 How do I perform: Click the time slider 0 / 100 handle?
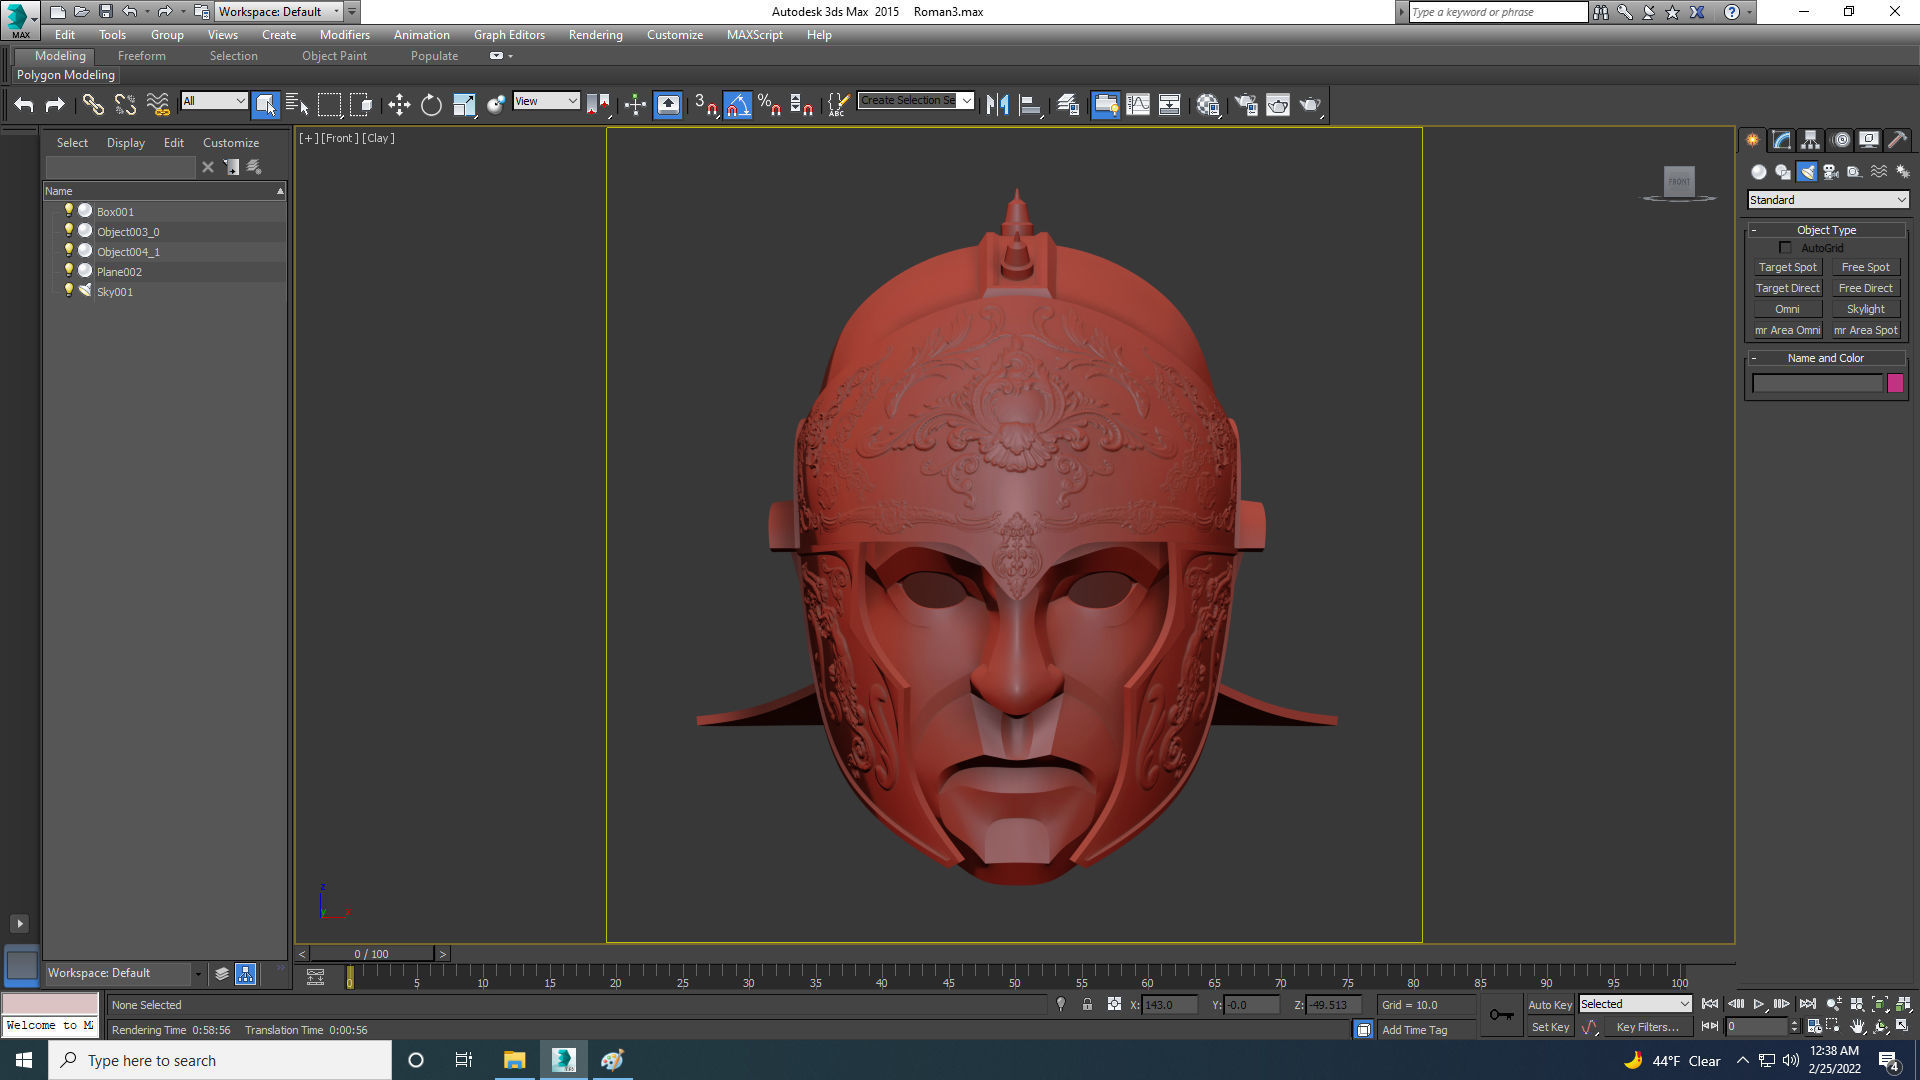pos(371,954)
